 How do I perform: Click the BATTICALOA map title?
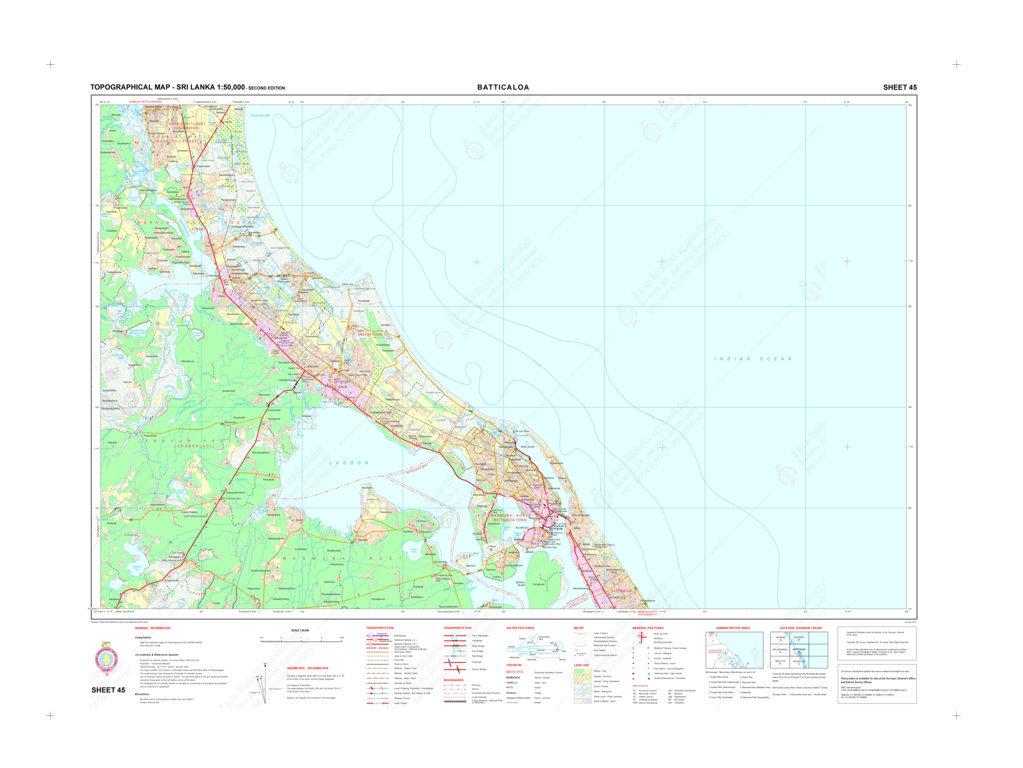pos(502,87)
